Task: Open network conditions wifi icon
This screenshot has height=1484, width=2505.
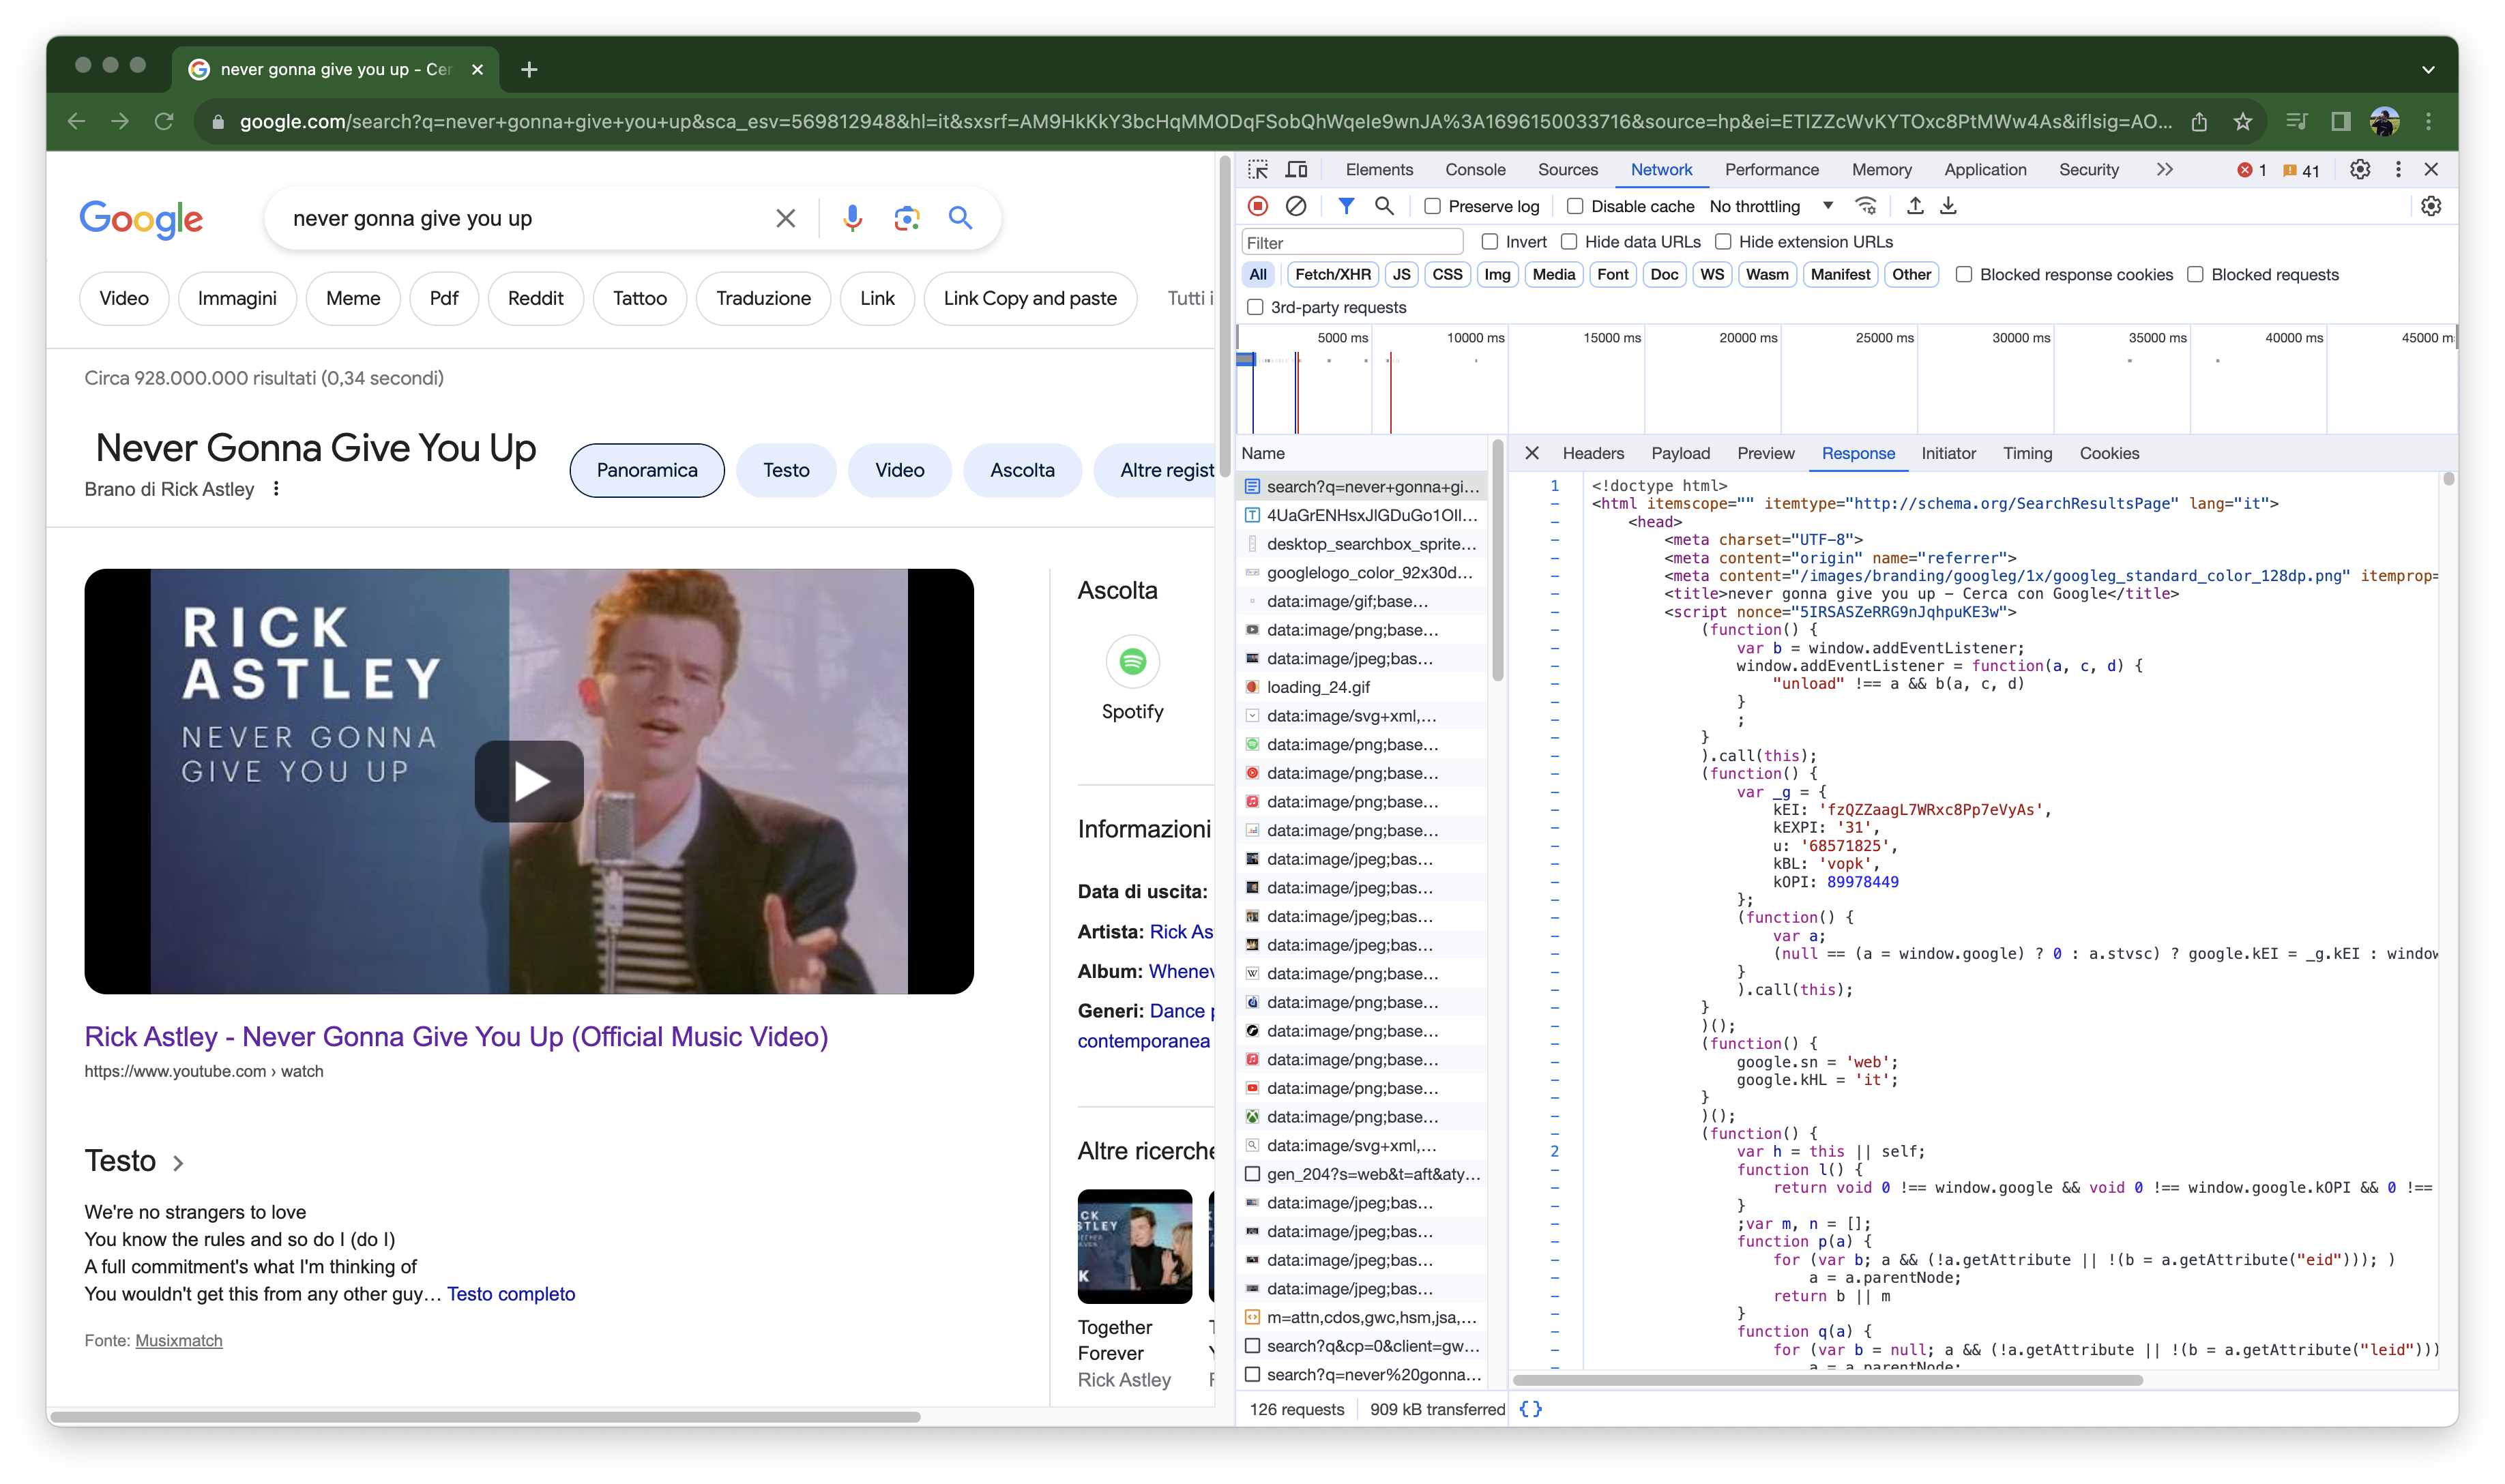Action: pyautogui.click(x=1865, y=206)
